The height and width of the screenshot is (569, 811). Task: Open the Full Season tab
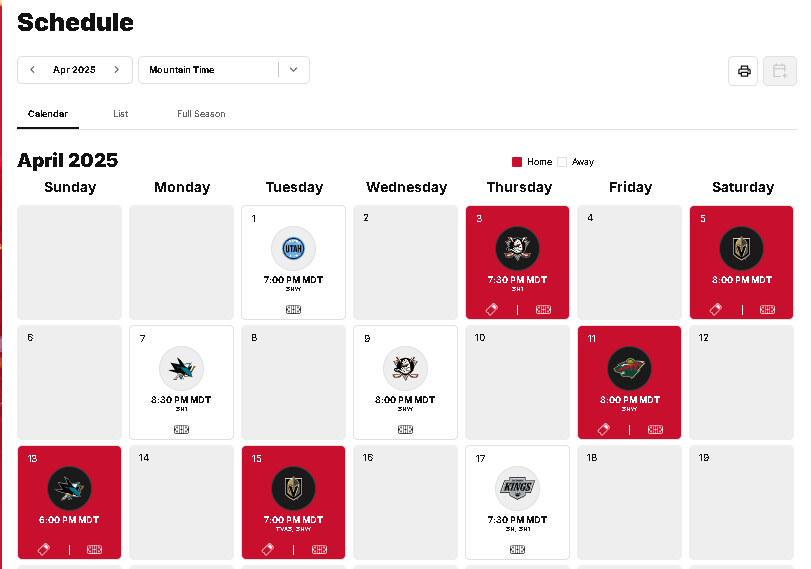tap(201, 114)
